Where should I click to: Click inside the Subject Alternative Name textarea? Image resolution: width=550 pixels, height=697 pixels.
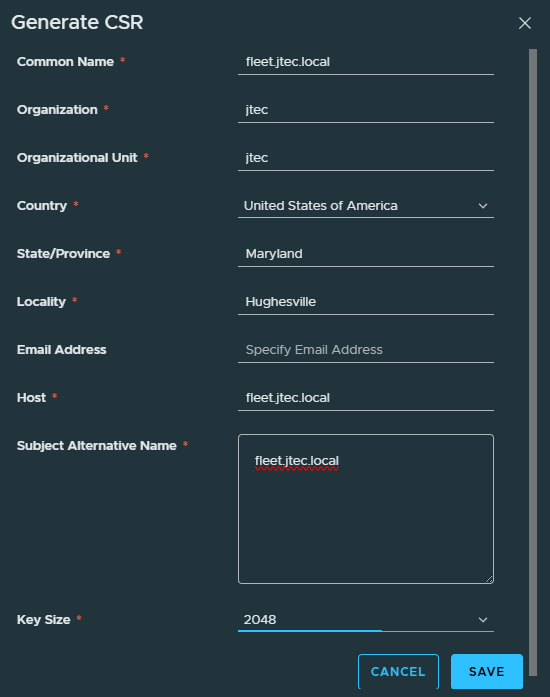pos(365,509)
